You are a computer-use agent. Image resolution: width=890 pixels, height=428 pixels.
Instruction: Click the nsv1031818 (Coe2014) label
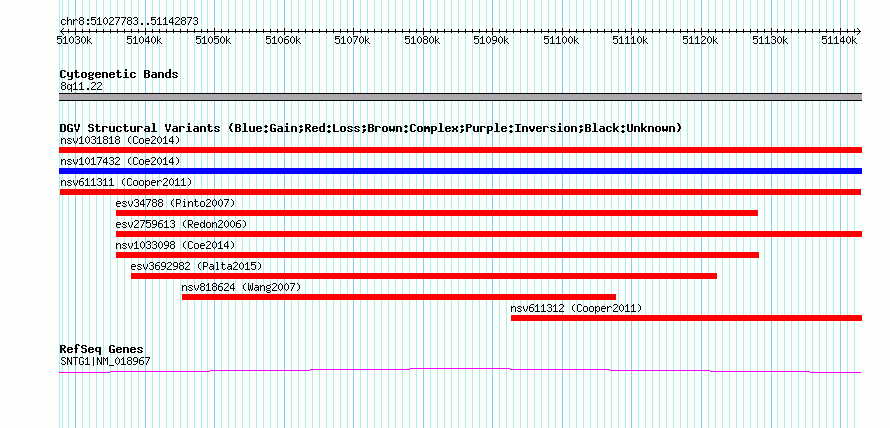[120, 140]
